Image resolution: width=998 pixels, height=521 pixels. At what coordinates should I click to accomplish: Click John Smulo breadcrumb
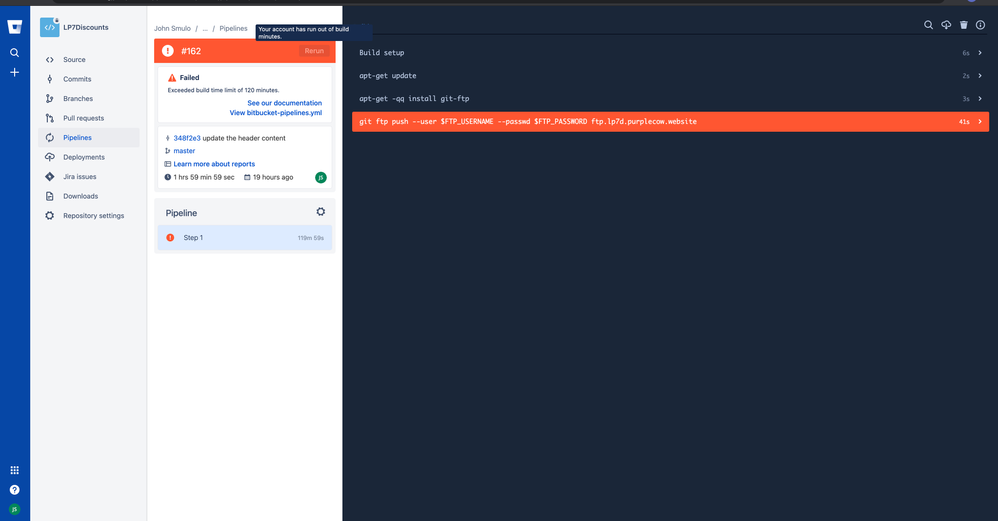(x=172, y=29)
